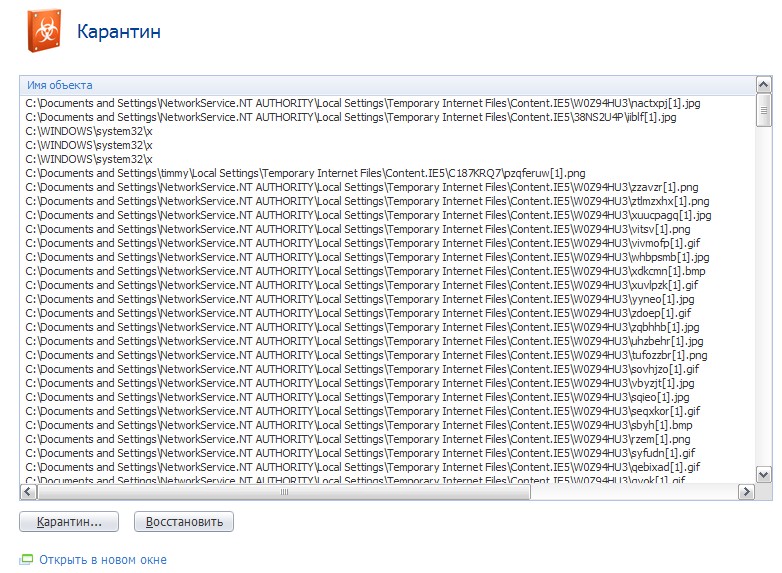
Task: Choose the xdkcmn[1].bmp row
Action: tap(365, 271)
